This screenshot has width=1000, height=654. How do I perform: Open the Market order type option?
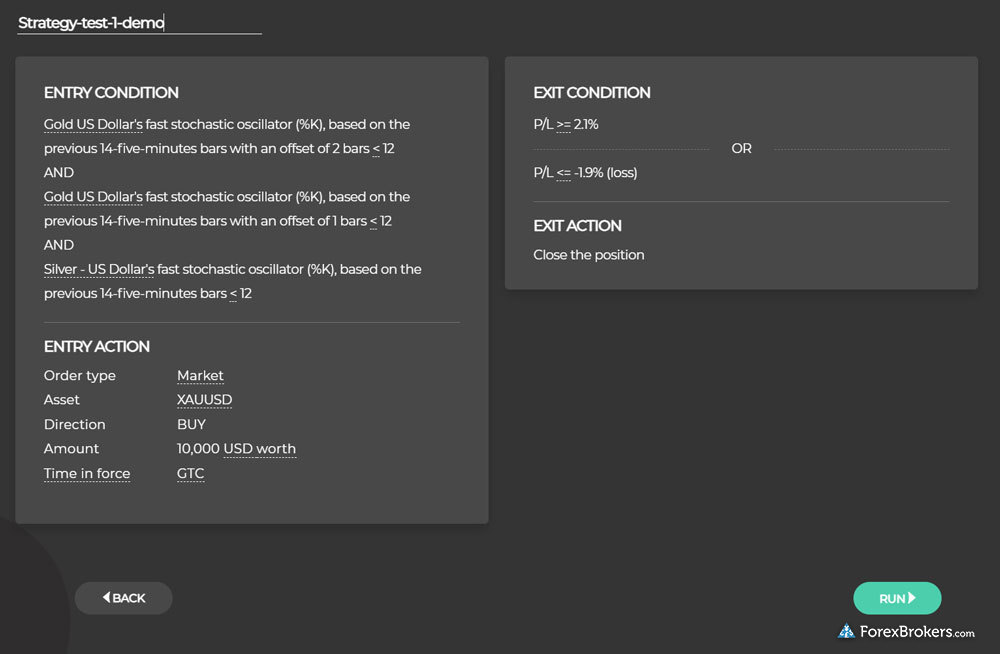coord(200,376)
